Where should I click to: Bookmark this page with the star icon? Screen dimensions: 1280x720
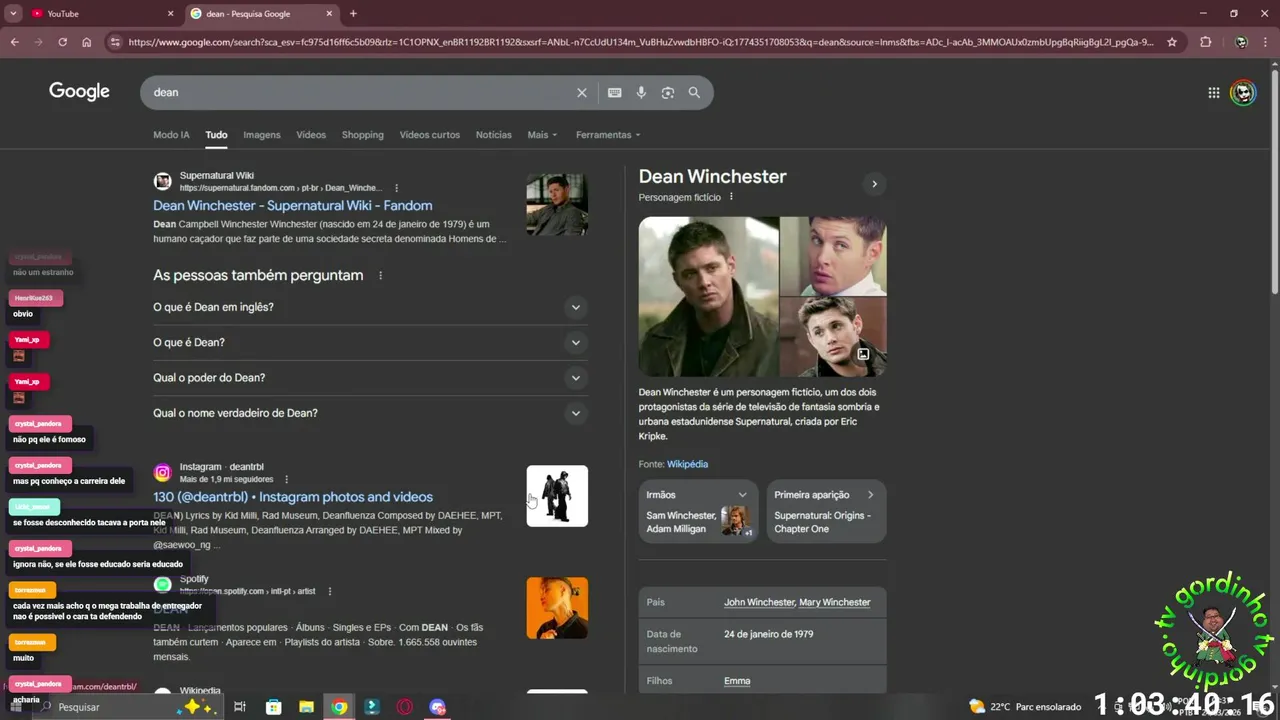pos(1172,42)
